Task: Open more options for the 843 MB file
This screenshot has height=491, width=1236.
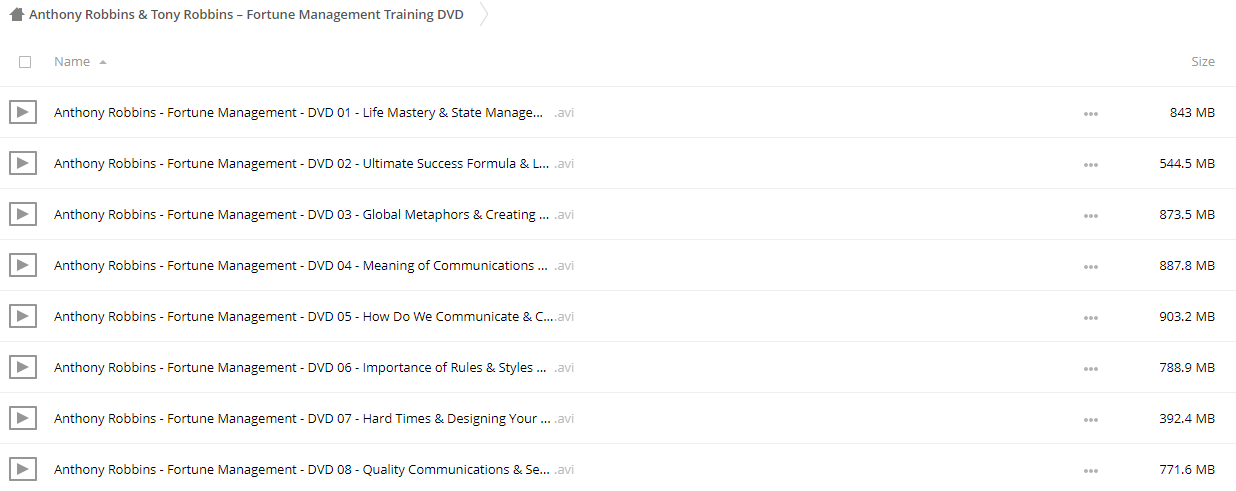Action: [1090, 113]
